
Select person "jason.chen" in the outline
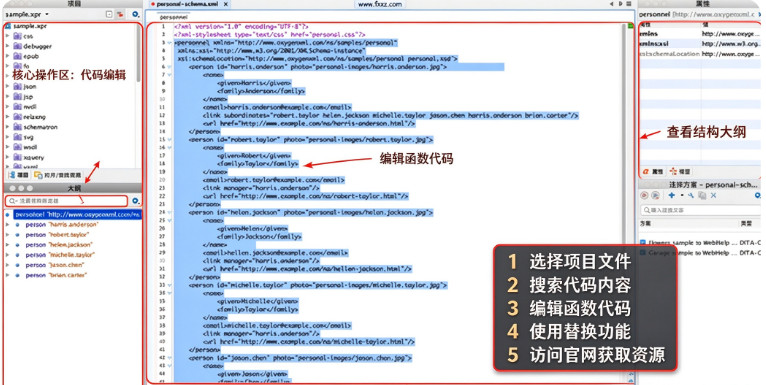pyautogui.click(x=55, y=265)
